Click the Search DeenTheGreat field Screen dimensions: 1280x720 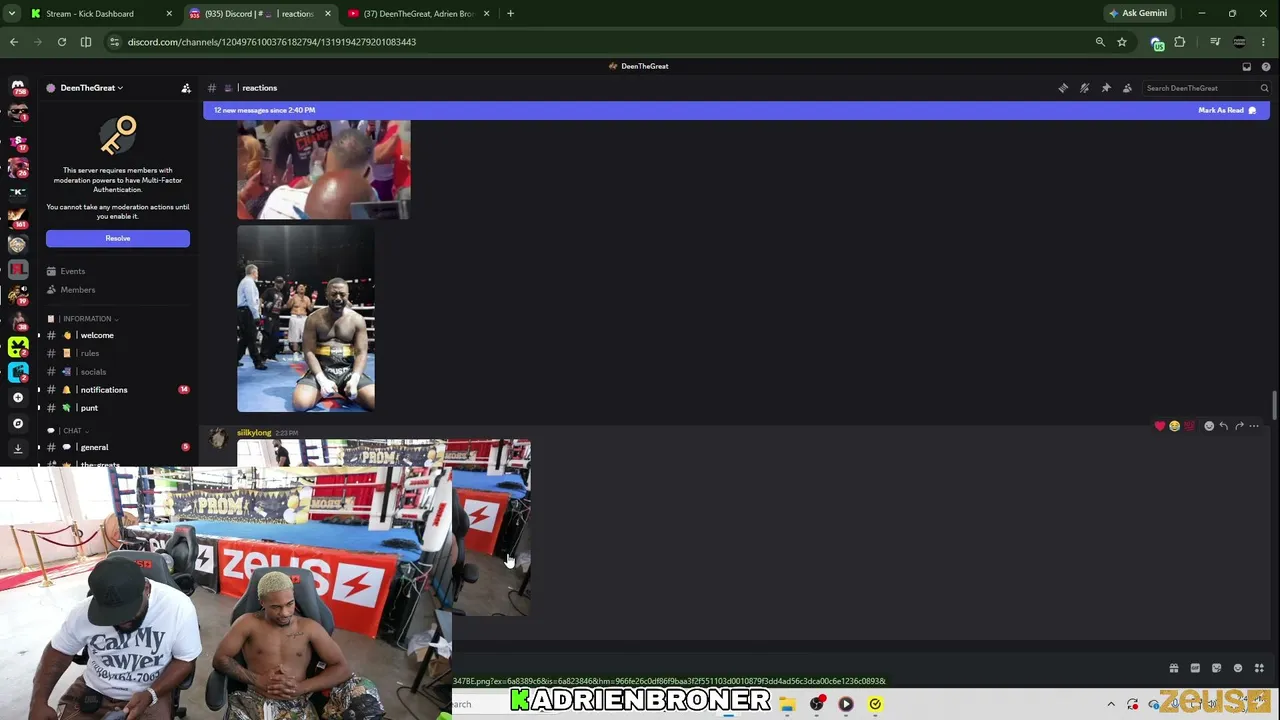click(x=1207, y=88)
